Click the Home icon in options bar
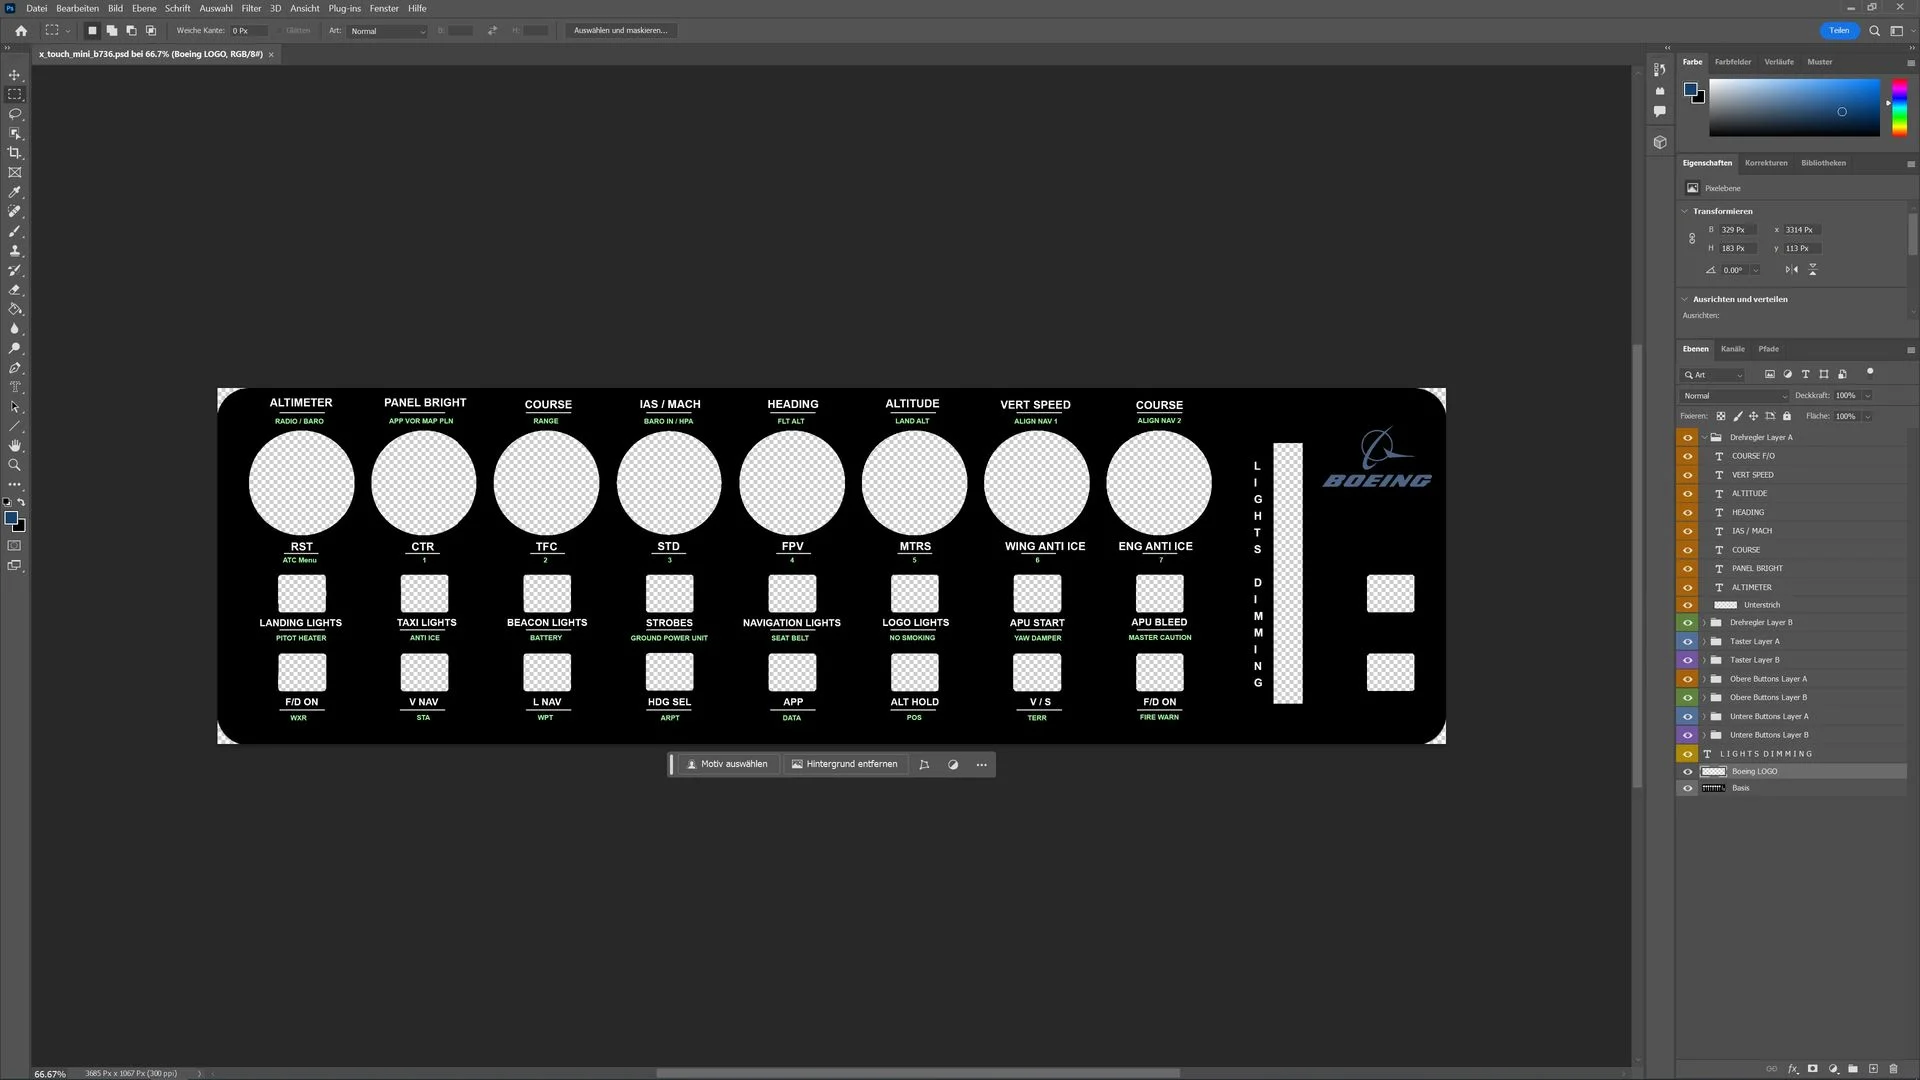Screen dimensions: 1920x1080 point(21,31)
